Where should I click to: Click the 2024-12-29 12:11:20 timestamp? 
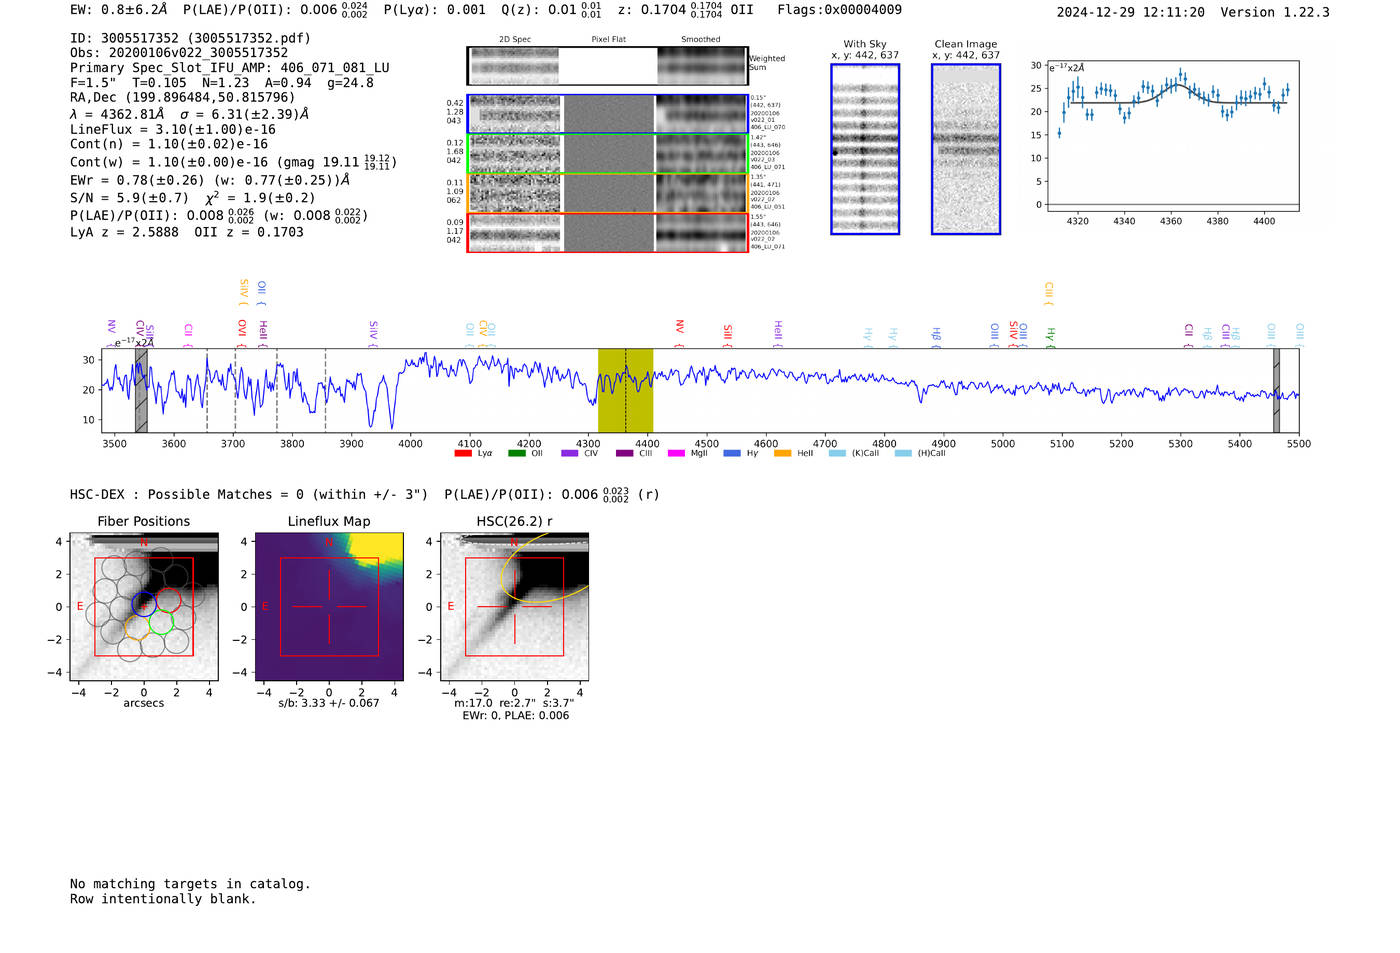[1130, 12]
